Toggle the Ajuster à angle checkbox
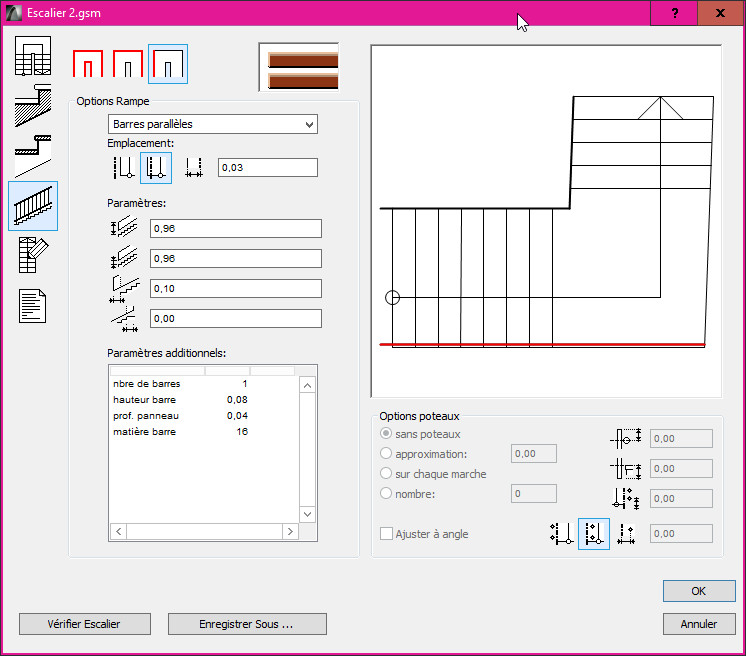This screenshot has width=746, height=656. [386, 533]
